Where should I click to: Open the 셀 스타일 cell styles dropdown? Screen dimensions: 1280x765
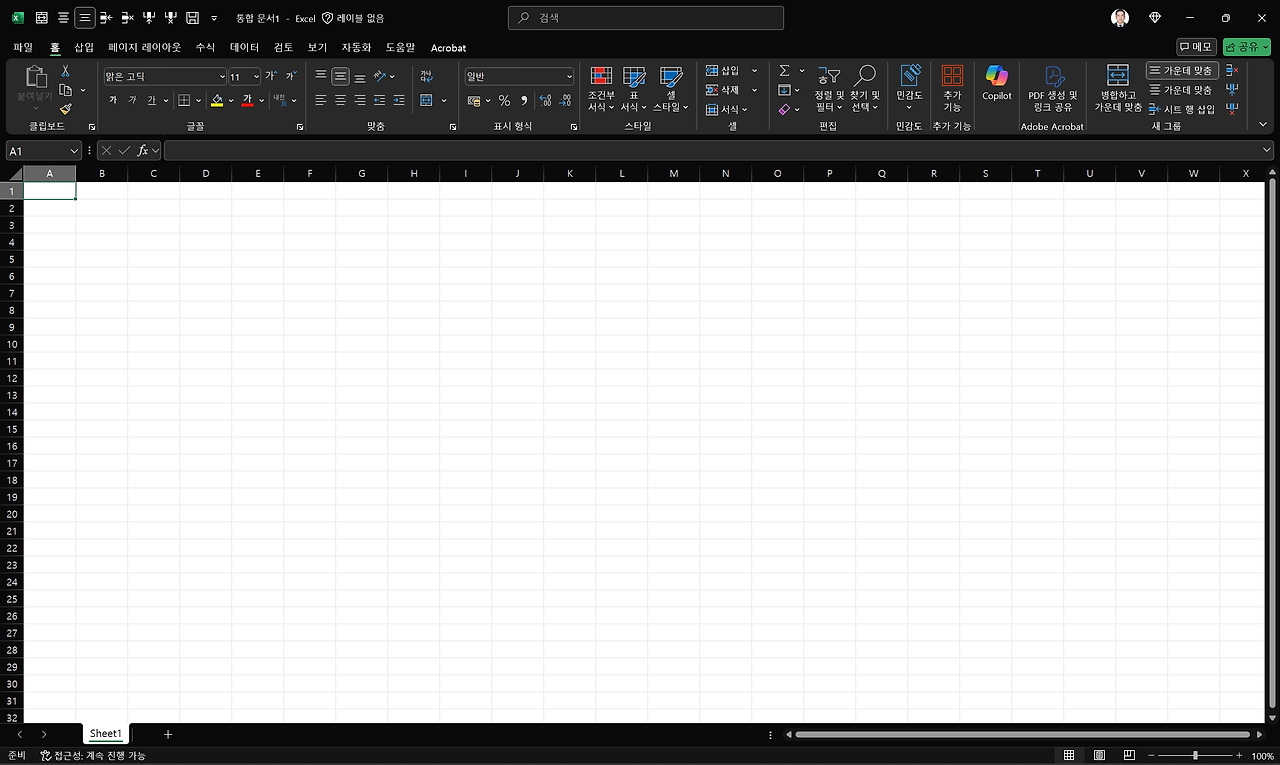pyautogui.click(x=671, y=88)
